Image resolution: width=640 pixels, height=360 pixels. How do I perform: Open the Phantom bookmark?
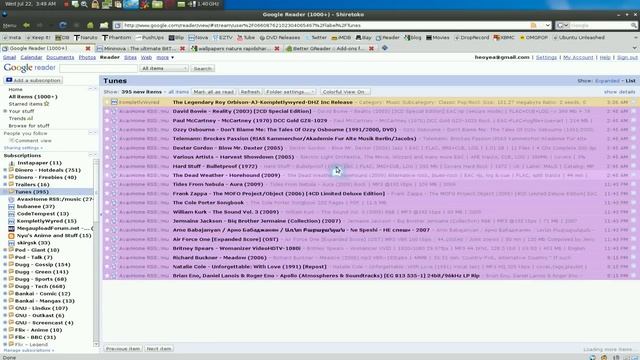[117, 38]
